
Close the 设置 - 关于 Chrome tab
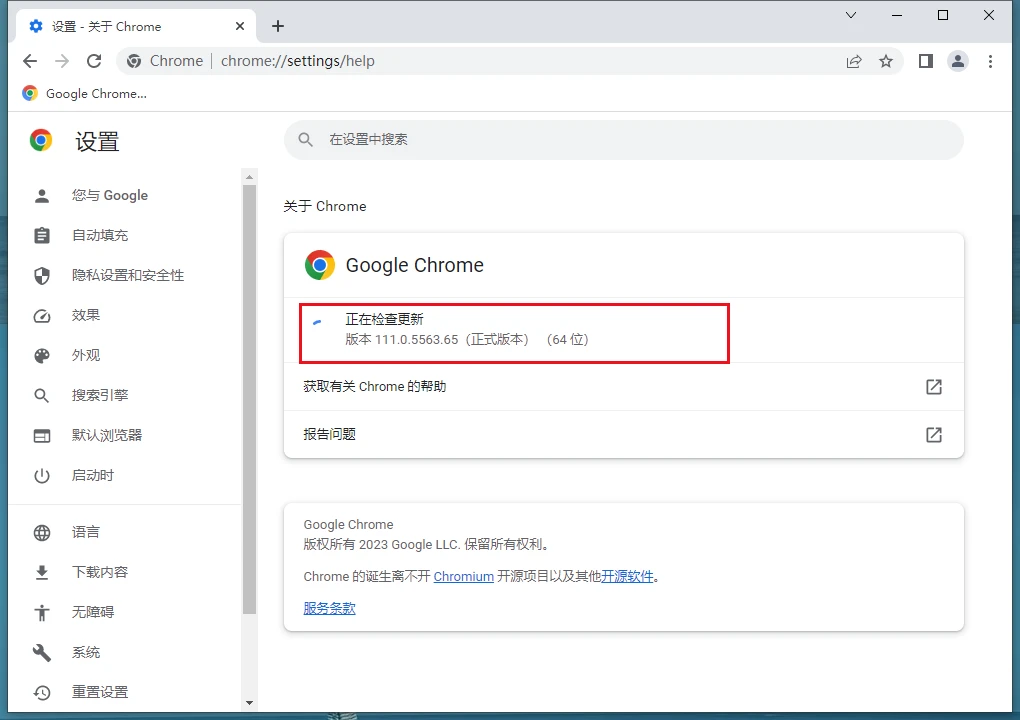pyautogui.click(x=240, y=26)
